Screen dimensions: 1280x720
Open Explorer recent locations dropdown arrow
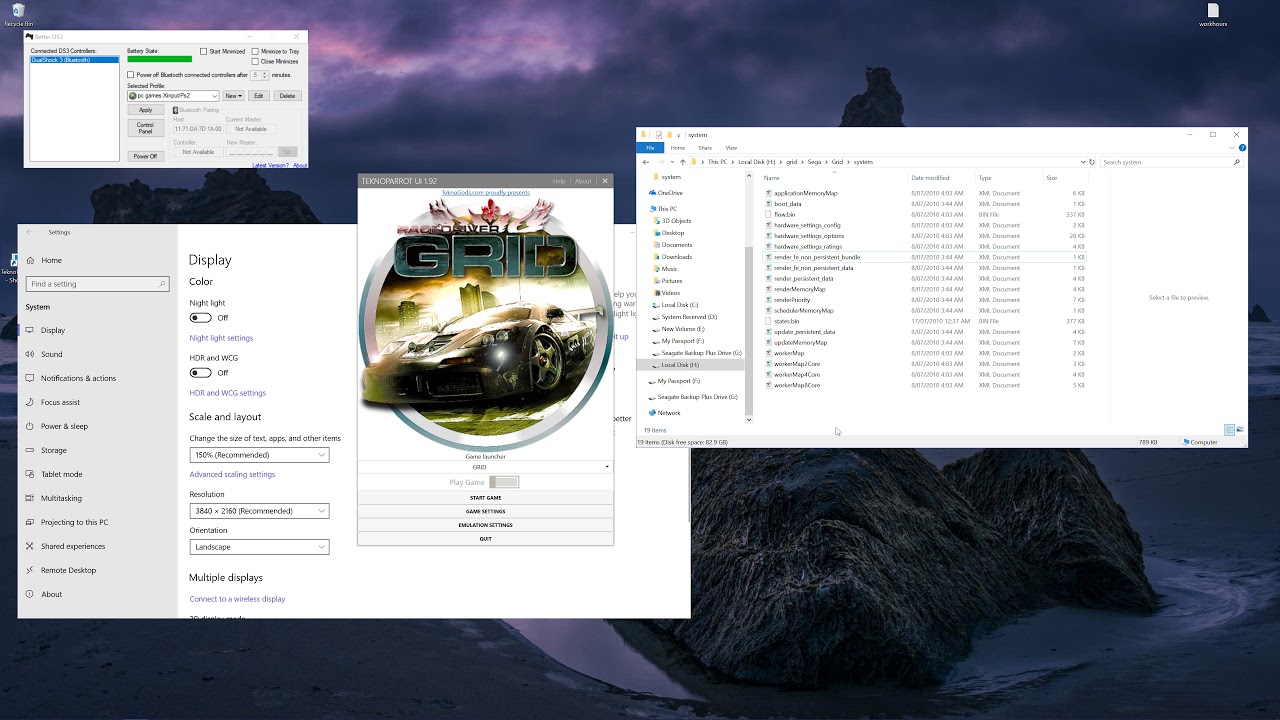pos(672,162)
